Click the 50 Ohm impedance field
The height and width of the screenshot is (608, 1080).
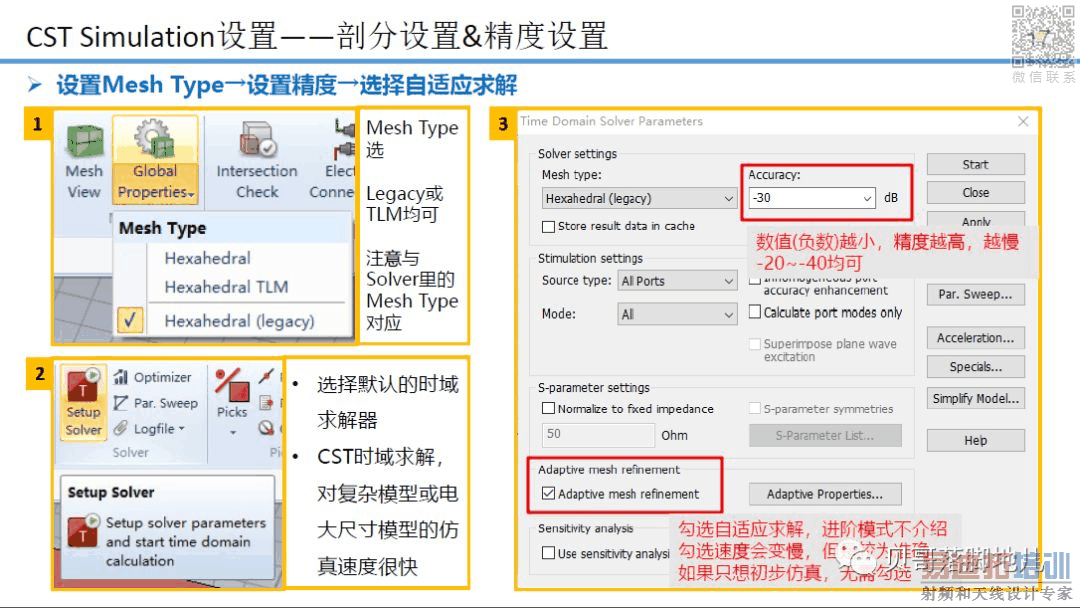[x=598, y=434]
